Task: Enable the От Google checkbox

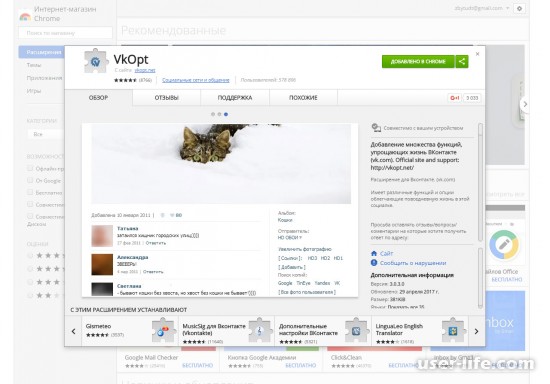Action: pyautogui.click(x=30, y=180)
